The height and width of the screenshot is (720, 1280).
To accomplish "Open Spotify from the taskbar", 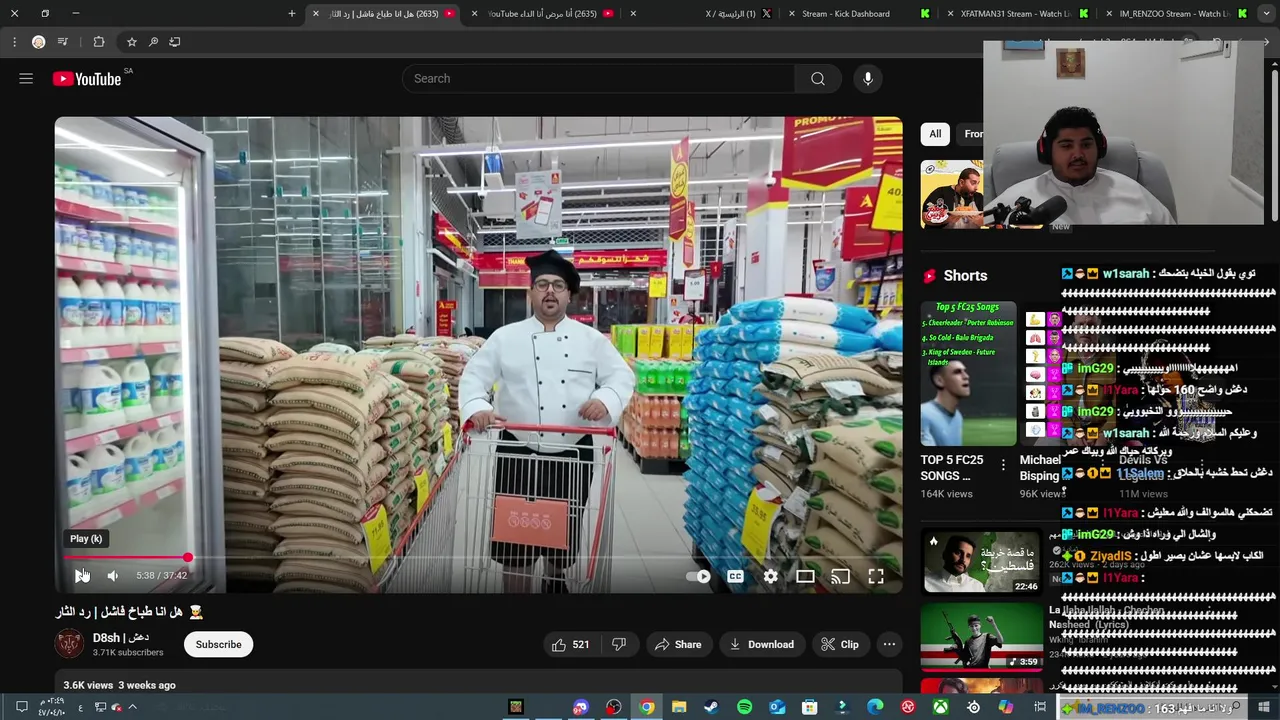I will pos(744,708).
